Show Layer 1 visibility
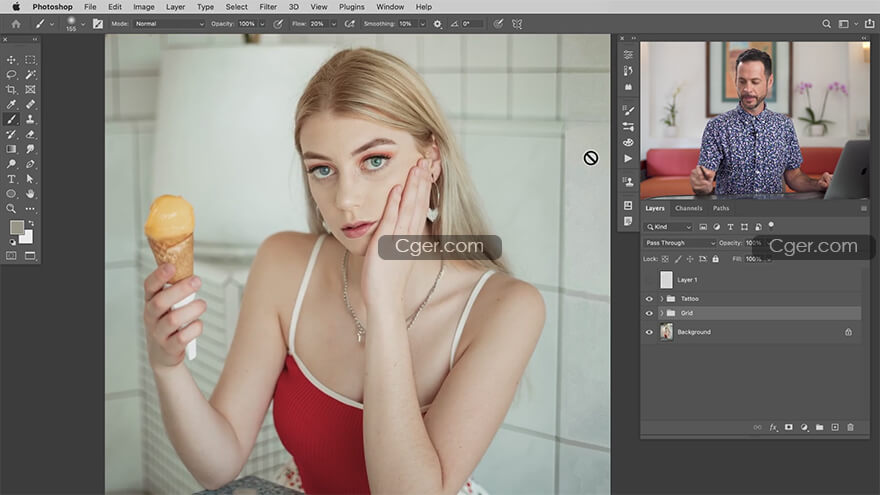This screenshot has width=880, height=495. [649, 279]
